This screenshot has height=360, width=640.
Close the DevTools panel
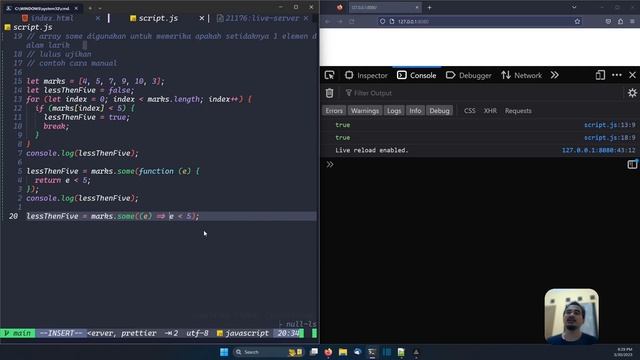[632, 75]
